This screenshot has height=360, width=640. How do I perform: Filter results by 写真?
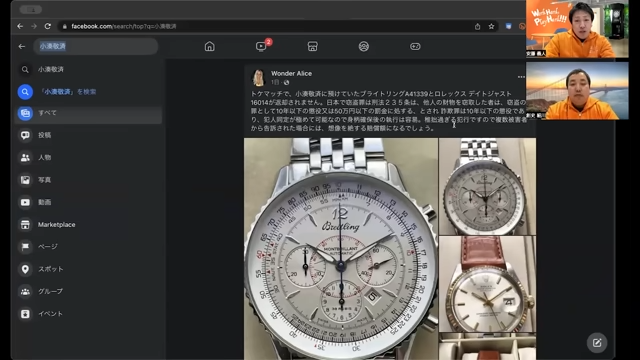pos(88,180)
